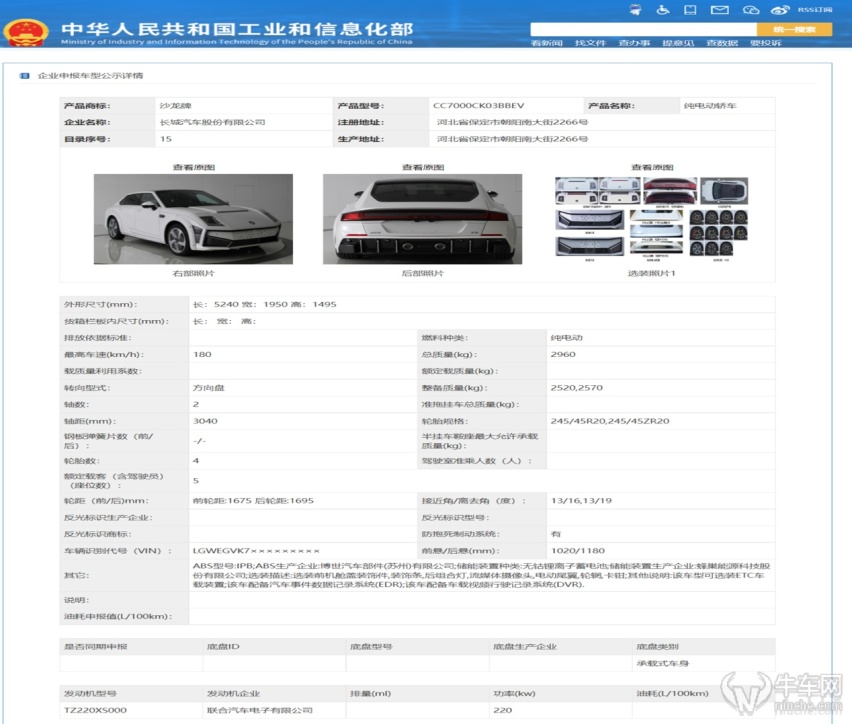Select product name 纯电动轿车

710,106
